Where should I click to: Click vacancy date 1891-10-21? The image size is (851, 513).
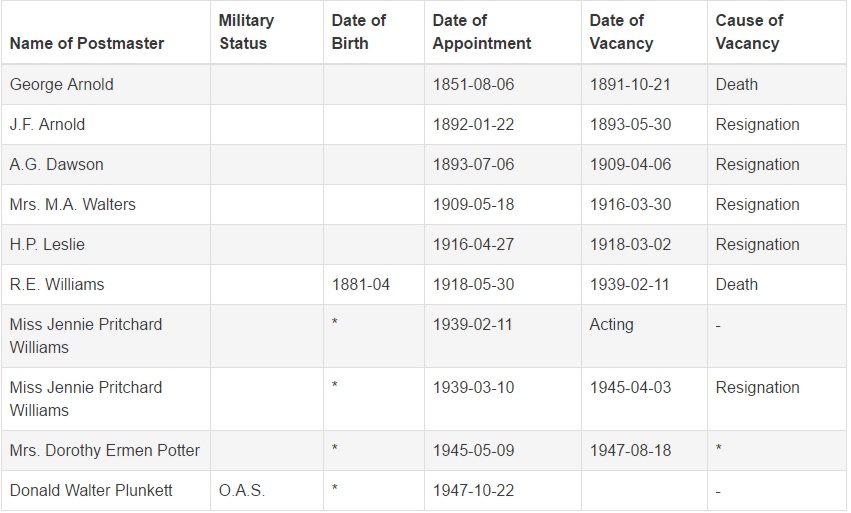[x=630, y=84]
